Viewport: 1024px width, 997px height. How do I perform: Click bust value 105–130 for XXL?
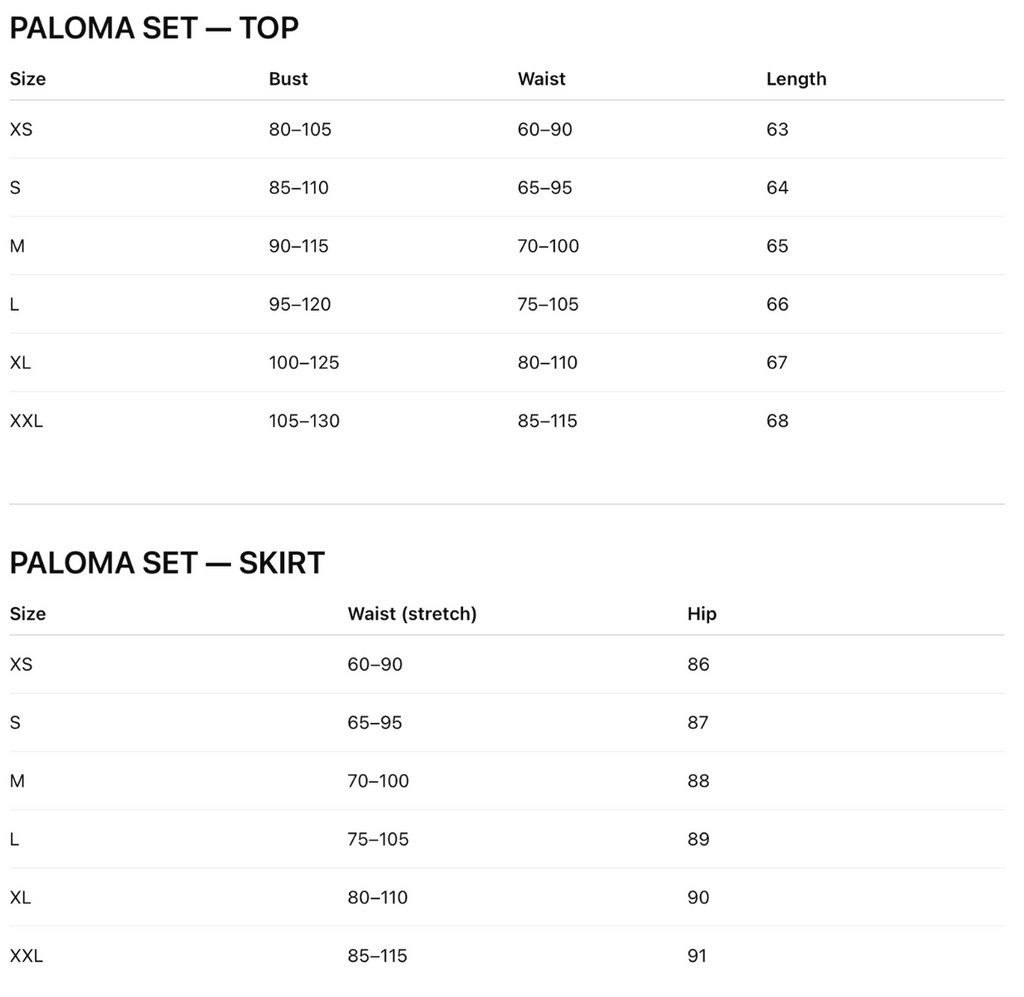[x=304, y=421]
